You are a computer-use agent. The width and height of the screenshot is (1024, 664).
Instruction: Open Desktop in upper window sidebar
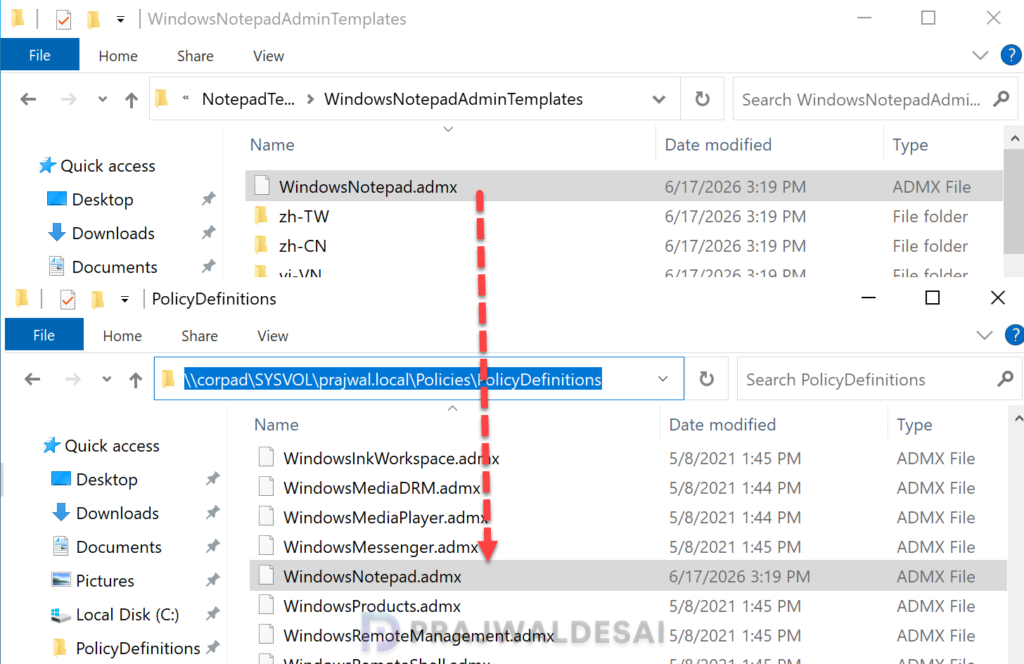coord(103,199)
